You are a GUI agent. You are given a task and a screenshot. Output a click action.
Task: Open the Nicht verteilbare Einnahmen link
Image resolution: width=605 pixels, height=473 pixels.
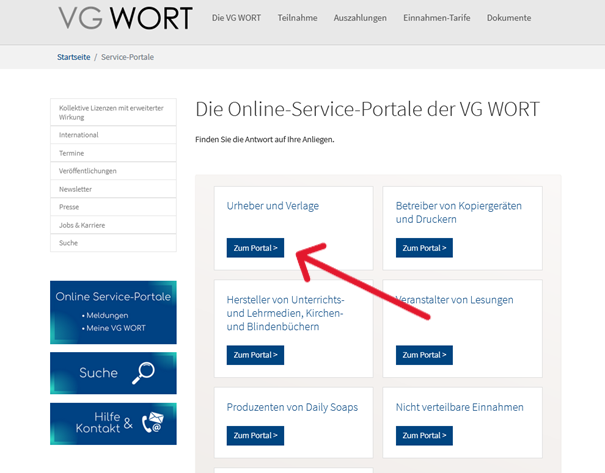coord(460,407)
